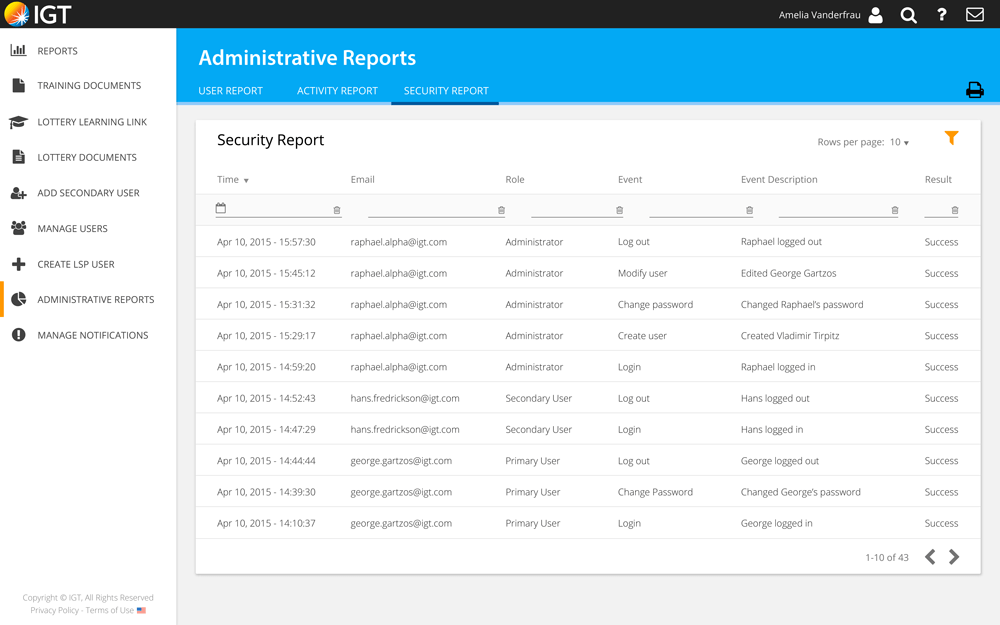Click the Privacy Policy link
1000x625 pixels.
[x=54, y=610]
